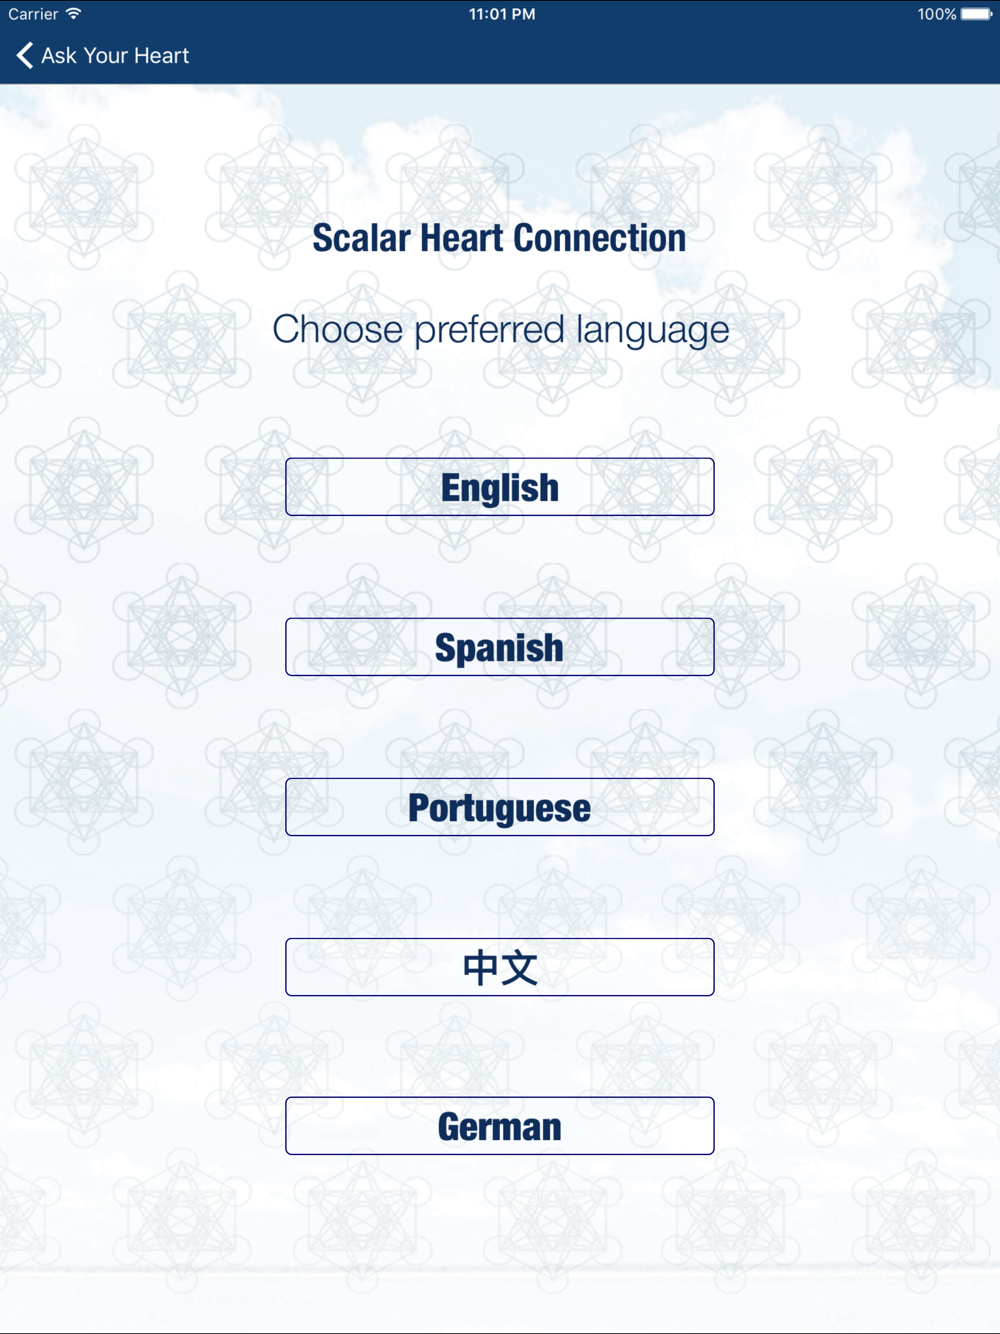The height and width of the screenshot is (1334, 1000).
Task: Tap the Carrier label in status bar
Action: click(33, 14)
